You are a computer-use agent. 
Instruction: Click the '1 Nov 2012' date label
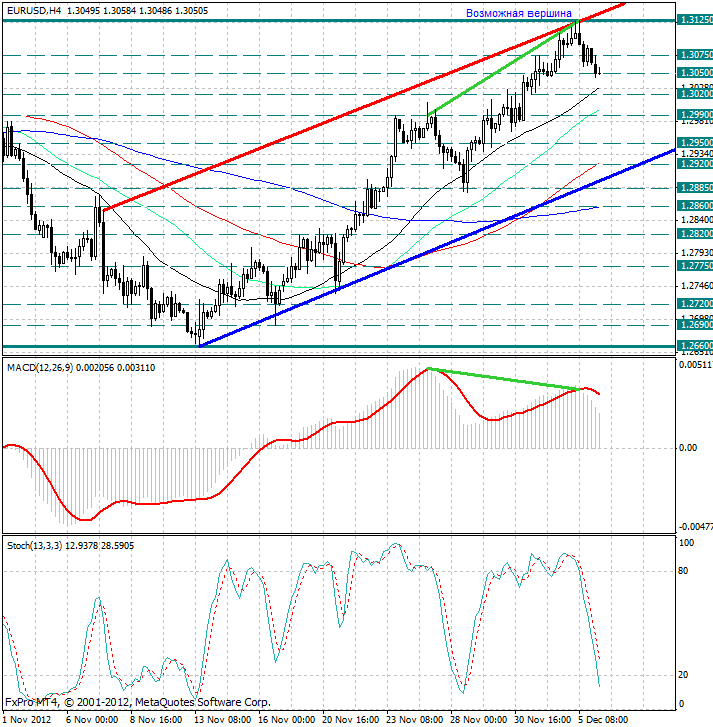[x=27, y=720]
